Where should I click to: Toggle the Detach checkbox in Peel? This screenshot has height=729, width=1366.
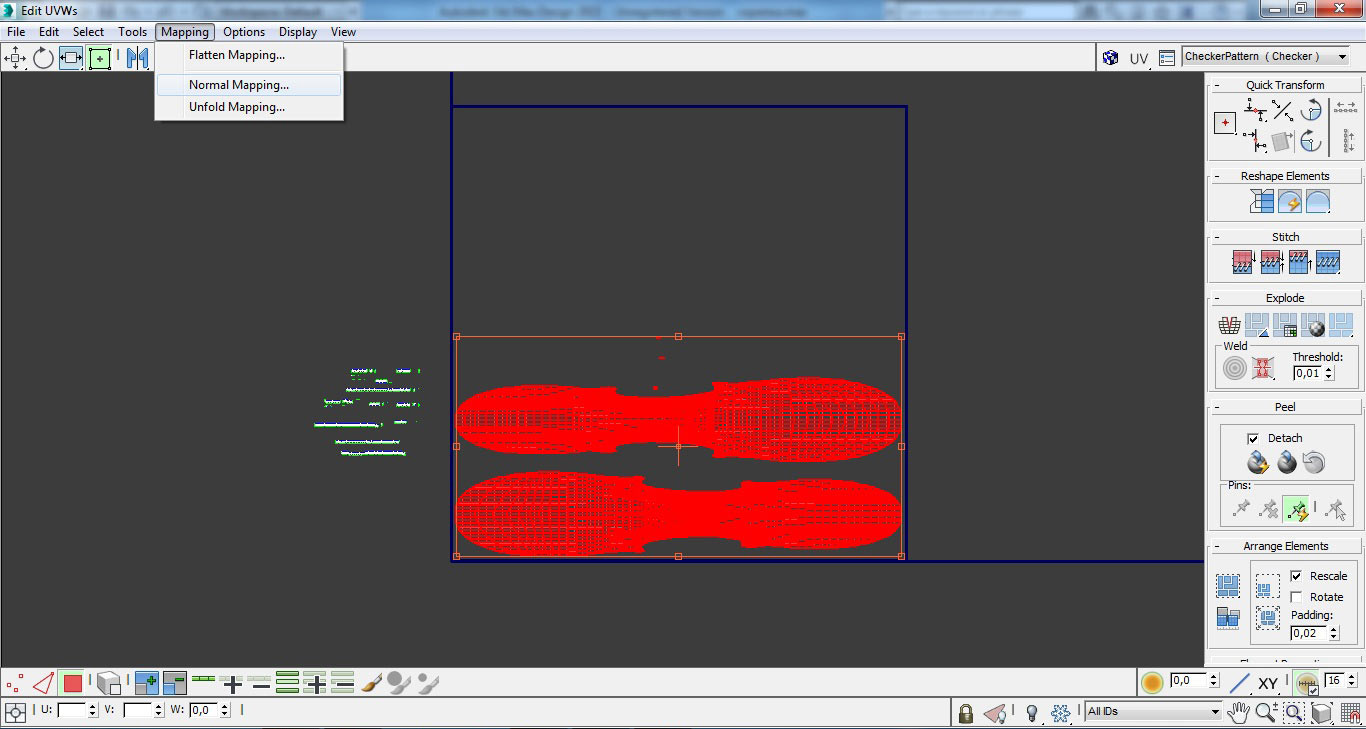(1253, 438)
